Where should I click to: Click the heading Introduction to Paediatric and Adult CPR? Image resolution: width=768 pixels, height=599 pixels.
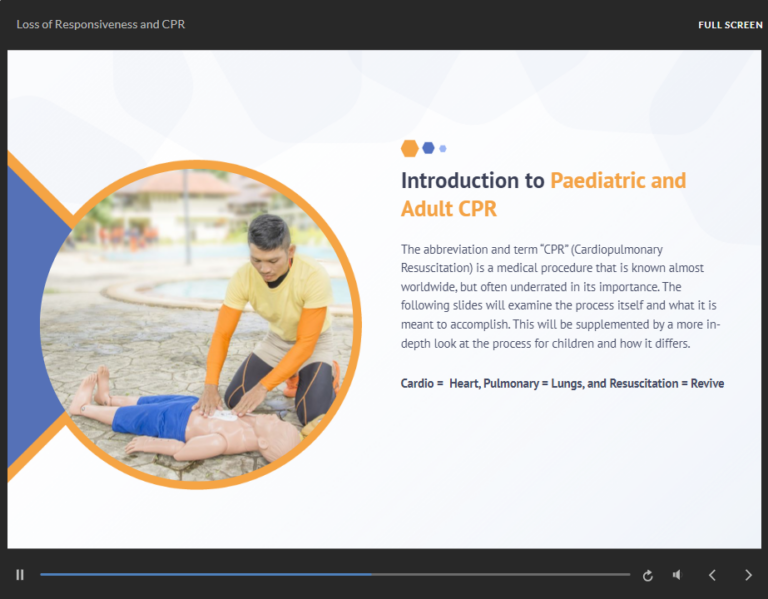543,194
